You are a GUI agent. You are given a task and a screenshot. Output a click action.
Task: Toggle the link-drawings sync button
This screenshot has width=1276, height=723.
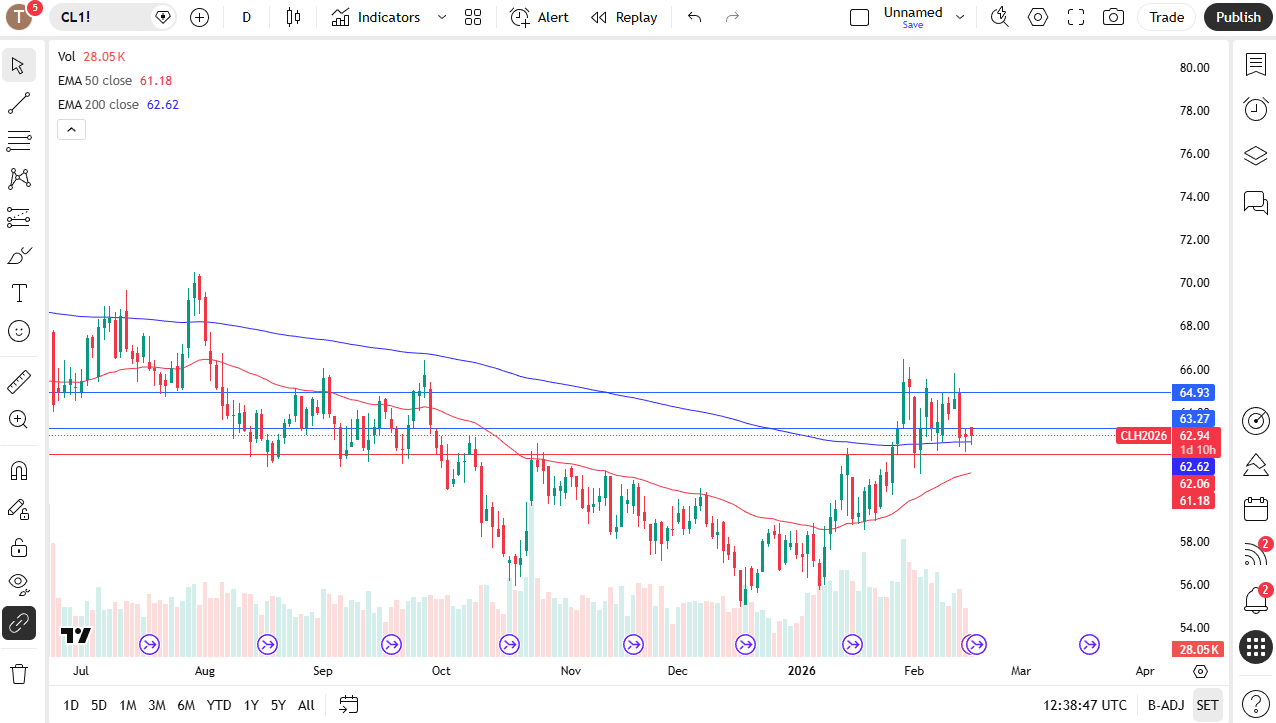pyautogui.click(x=18, y=623)
